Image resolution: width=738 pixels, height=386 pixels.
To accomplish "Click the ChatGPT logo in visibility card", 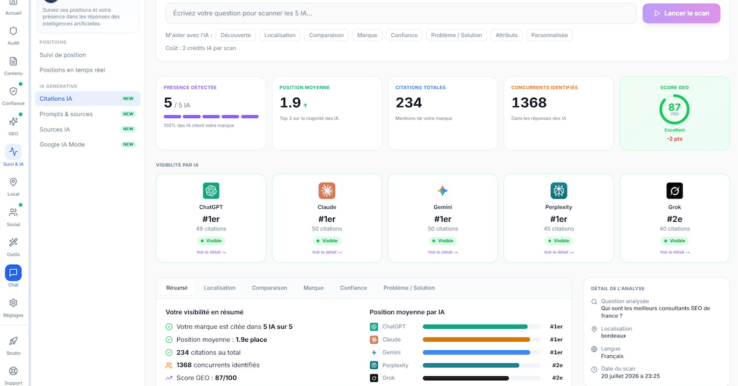I will [x=211, y=191].
